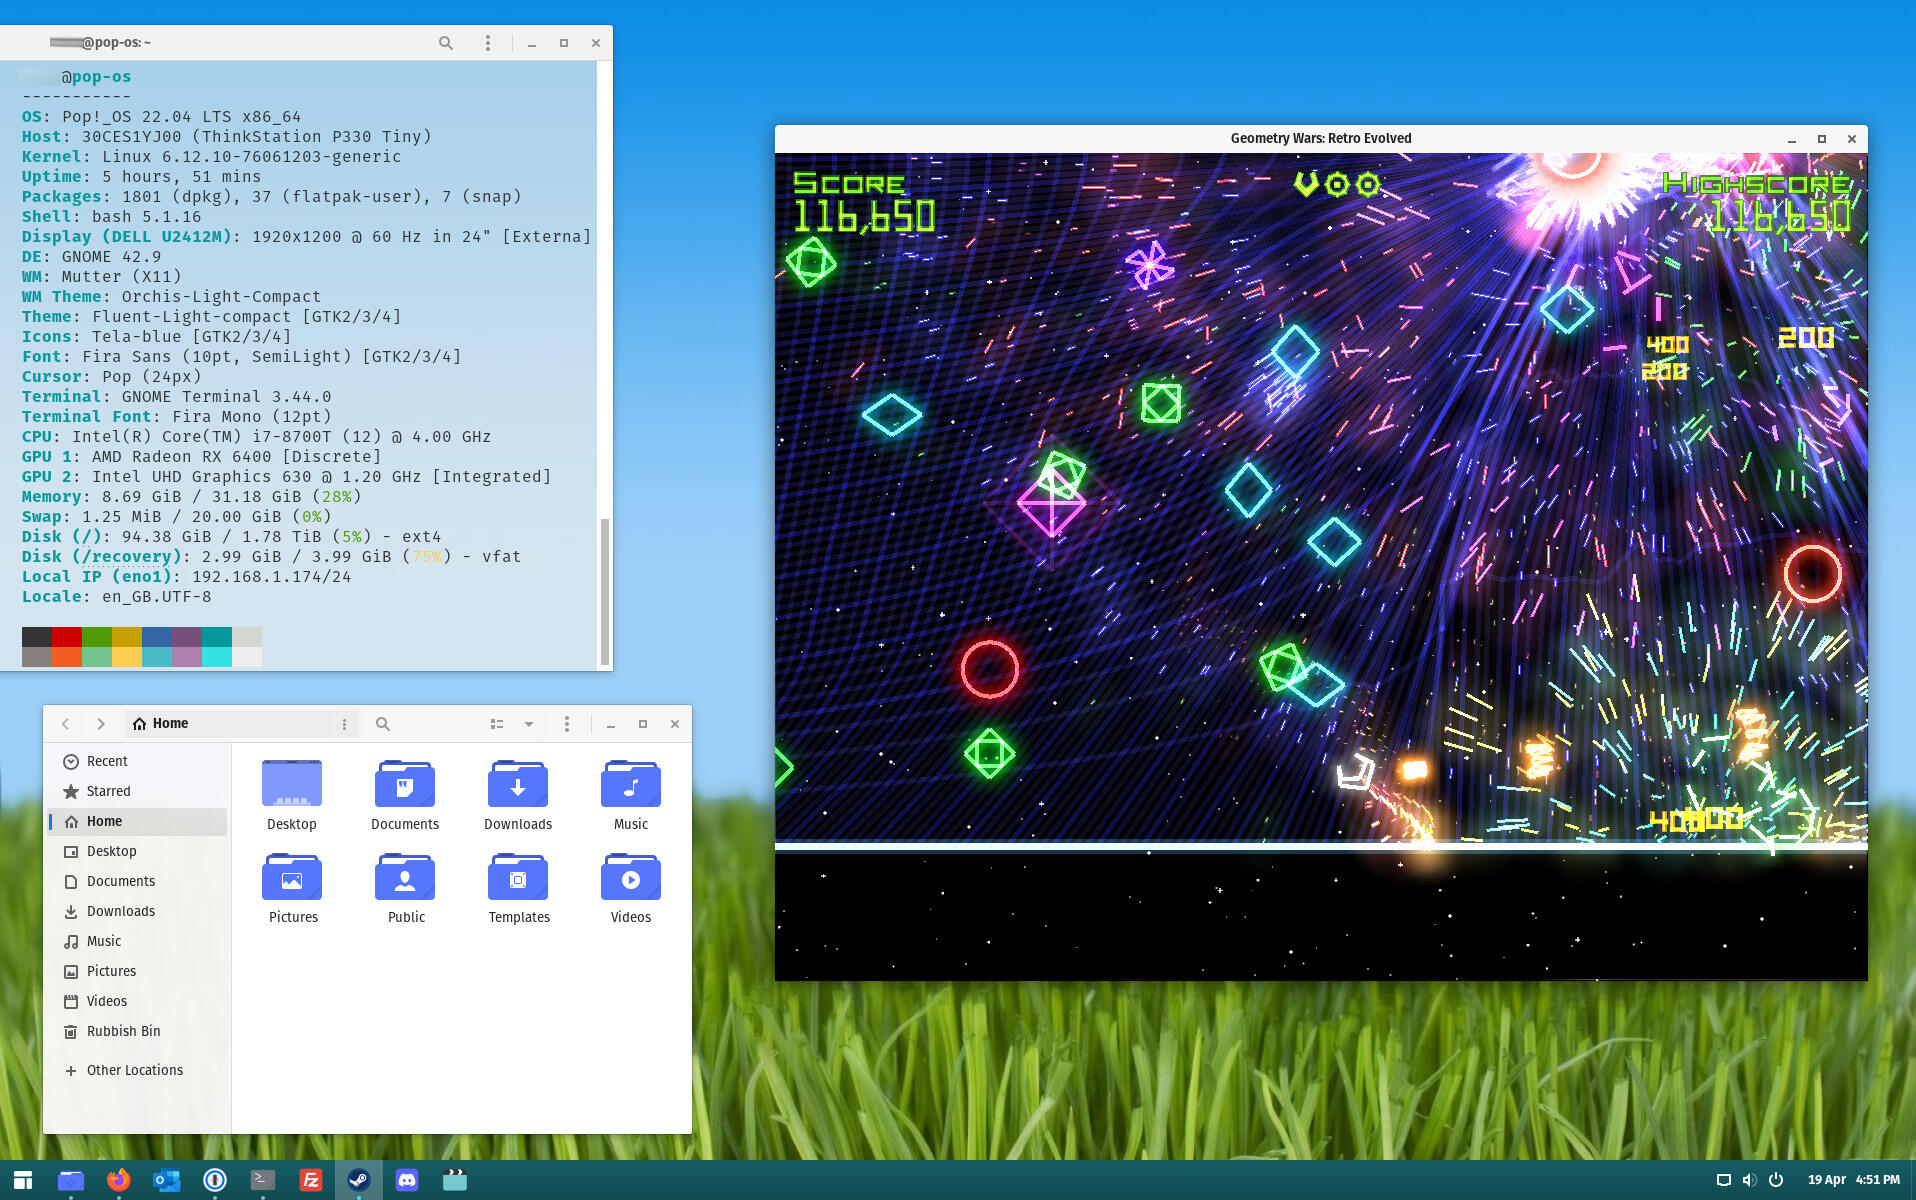This screenshot has width=1916, height=1200.
Task: Open the applications launcher in taskbar
Action: (23, 1181)
